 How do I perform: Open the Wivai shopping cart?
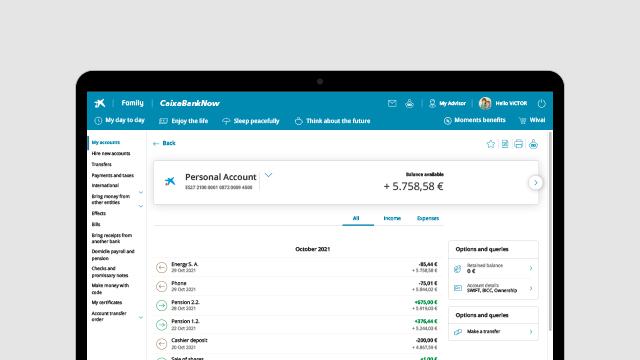coord(532,120)
